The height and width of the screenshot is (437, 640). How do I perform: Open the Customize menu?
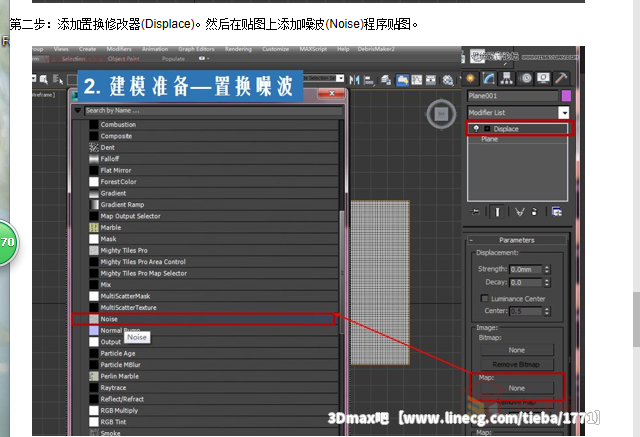(x=275, y=49)
